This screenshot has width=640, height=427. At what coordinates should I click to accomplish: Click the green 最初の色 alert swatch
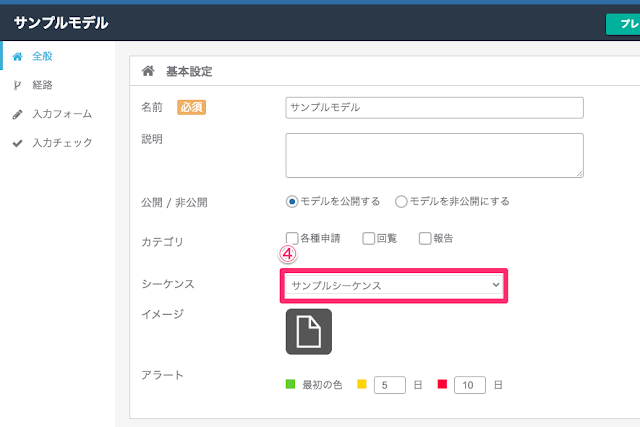pyautogui.click(x=290, y=384)
